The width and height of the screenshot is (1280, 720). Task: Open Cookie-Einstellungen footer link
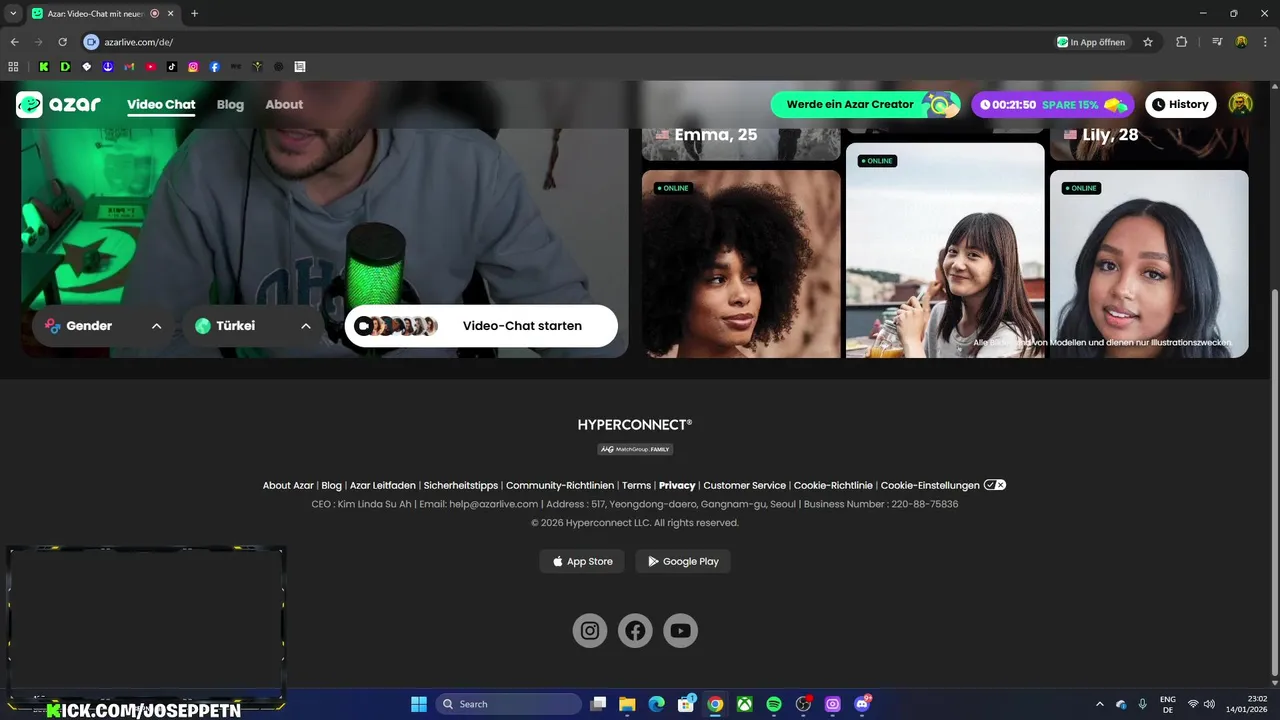pyautogui.click(x=930, y=485)
